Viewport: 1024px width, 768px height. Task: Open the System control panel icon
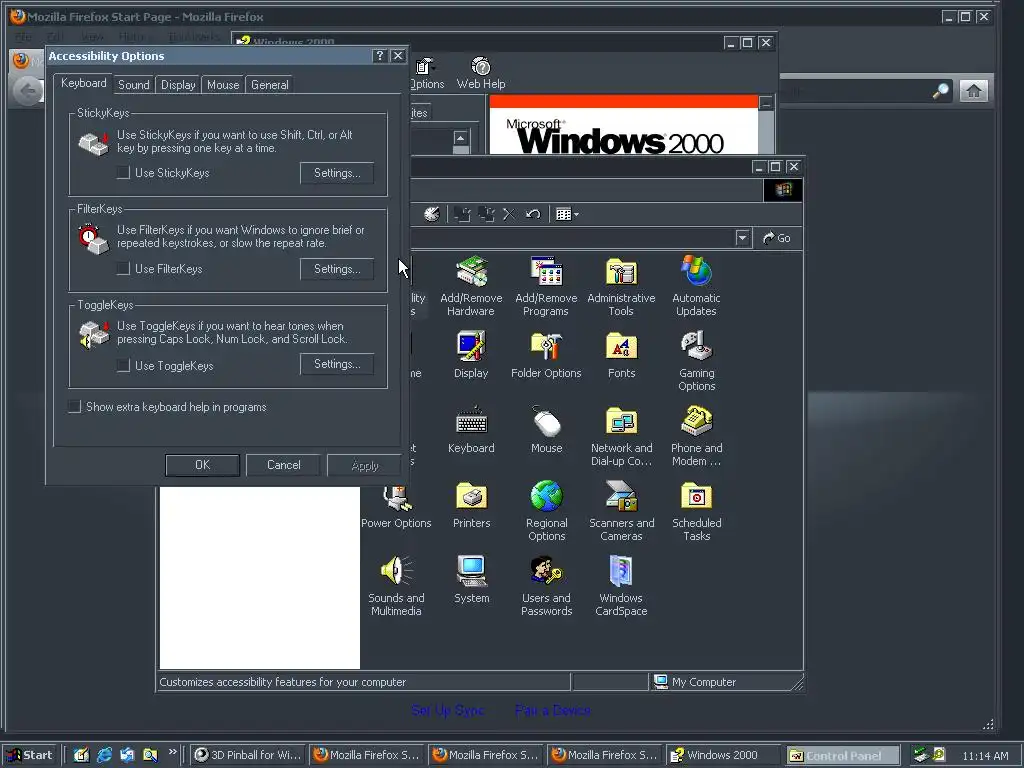[471, 580]
